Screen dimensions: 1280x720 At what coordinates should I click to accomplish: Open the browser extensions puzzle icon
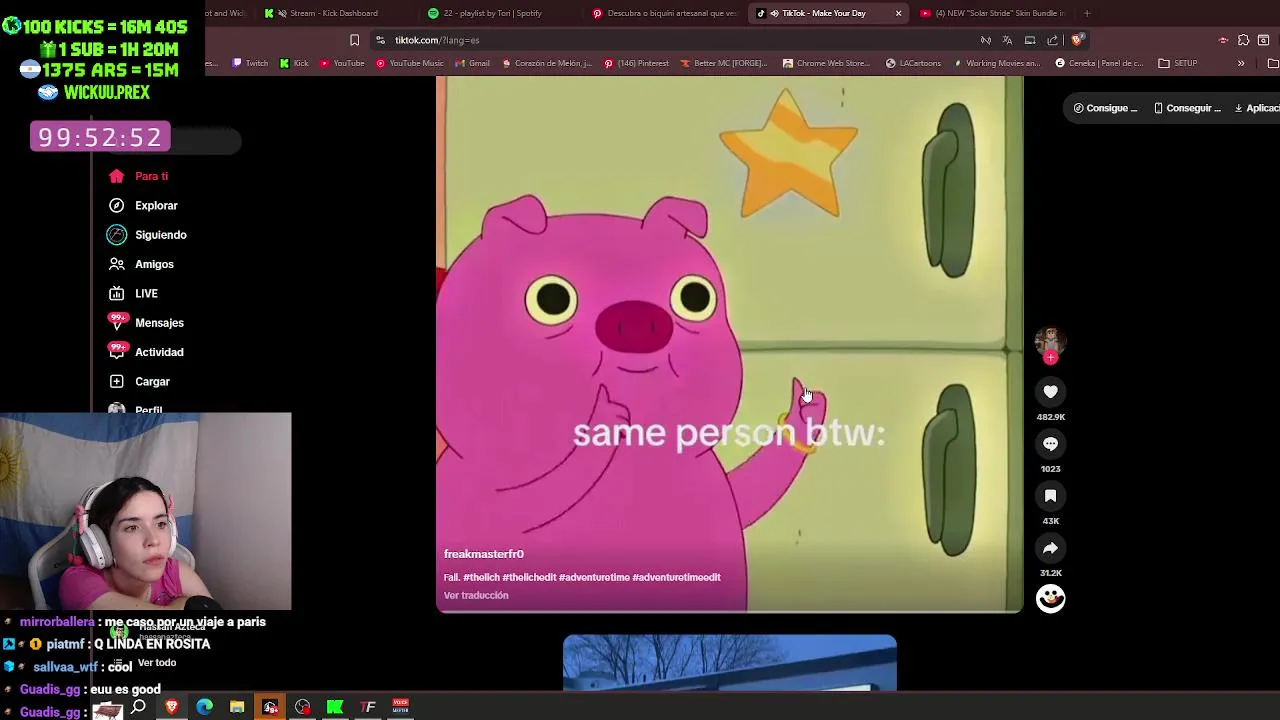(x=1243, y=40)
